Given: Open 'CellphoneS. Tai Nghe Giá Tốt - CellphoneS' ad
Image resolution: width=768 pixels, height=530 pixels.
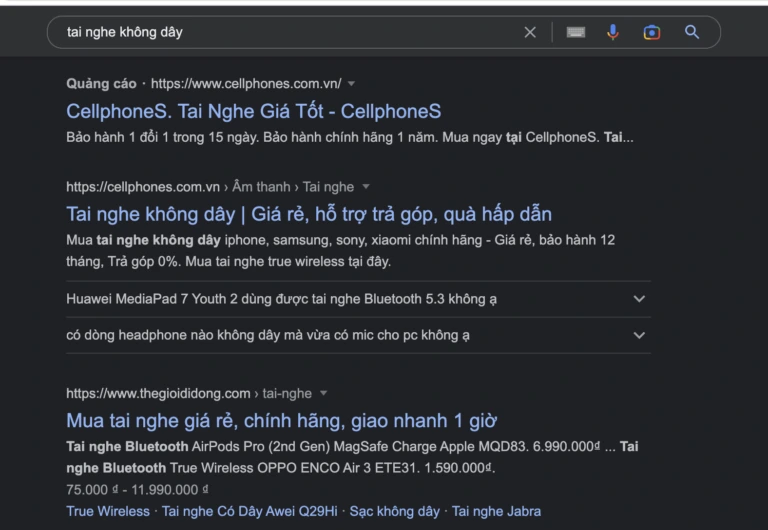Looking at the screenshot, I should click(x=254, y=111).
